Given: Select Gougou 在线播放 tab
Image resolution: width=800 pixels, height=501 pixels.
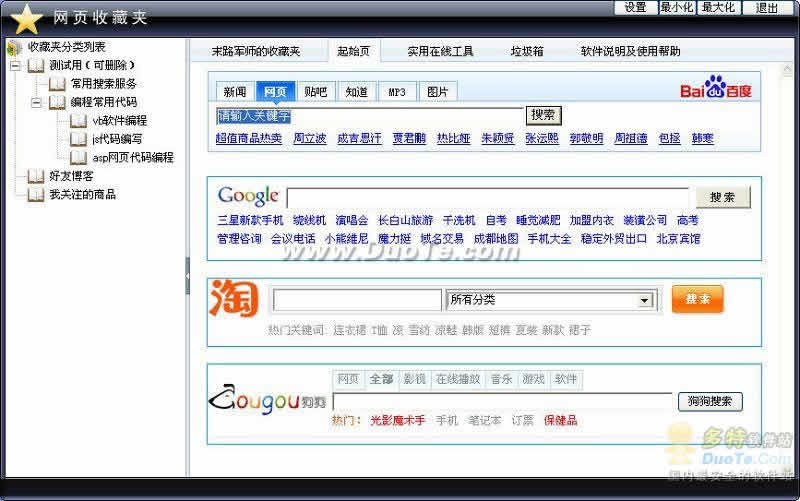Looking at the screenshot, I should pyautogui.click(x=458, y=379).
